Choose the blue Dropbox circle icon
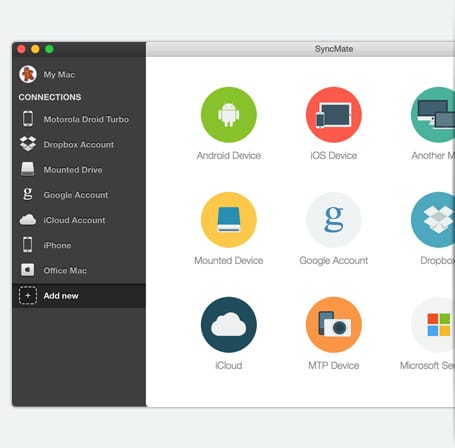 (x=433, y=220)
